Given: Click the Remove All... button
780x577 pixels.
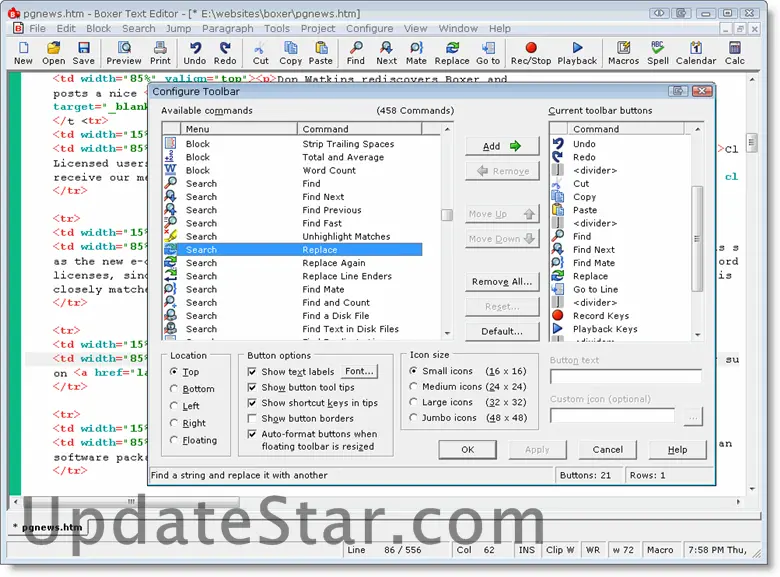Looking at the screenshot, I should pyautogui.click(x=502, y=282).
